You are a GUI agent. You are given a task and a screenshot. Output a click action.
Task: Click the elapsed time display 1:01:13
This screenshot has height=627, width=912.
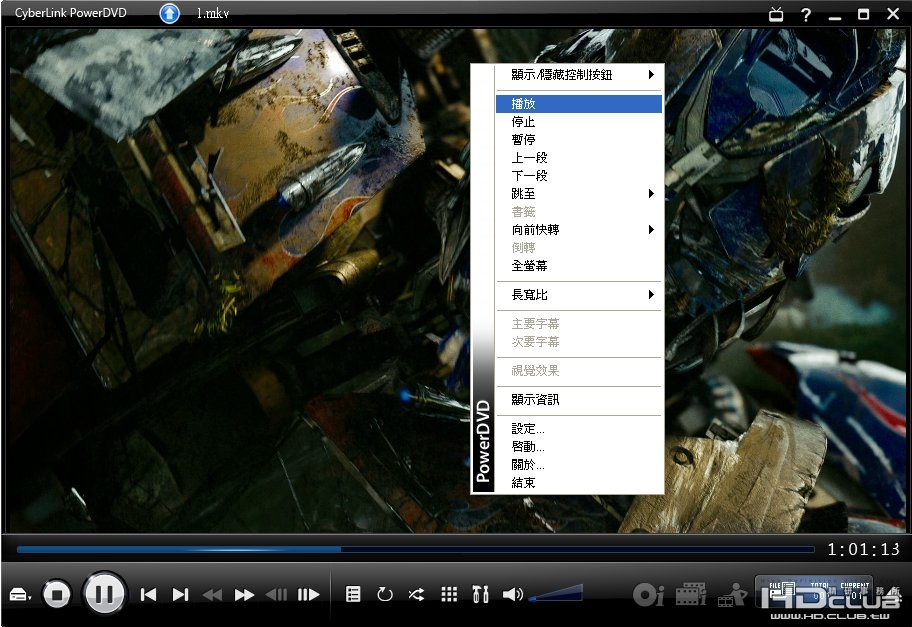[863, 549]
